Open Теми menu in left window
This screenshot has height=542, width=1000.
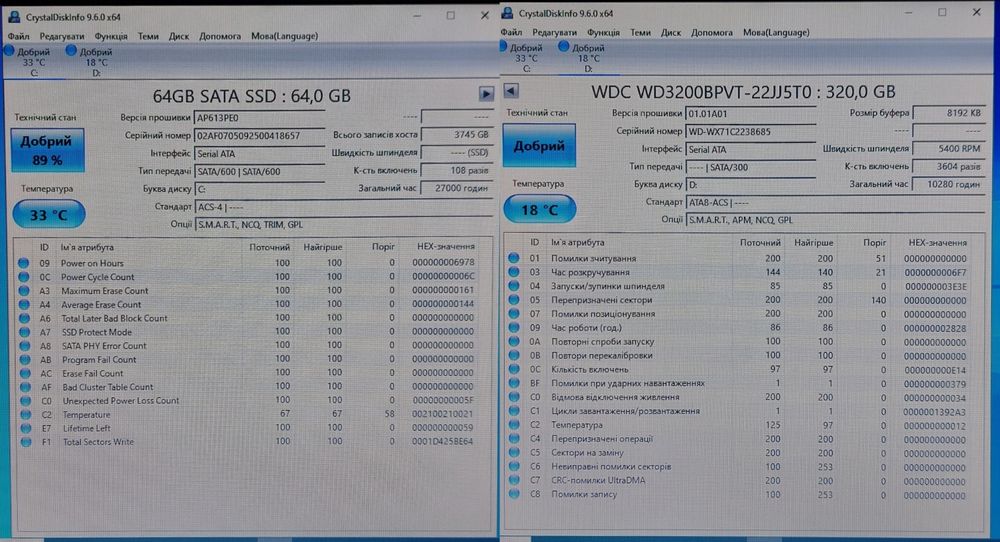(148, 36)
